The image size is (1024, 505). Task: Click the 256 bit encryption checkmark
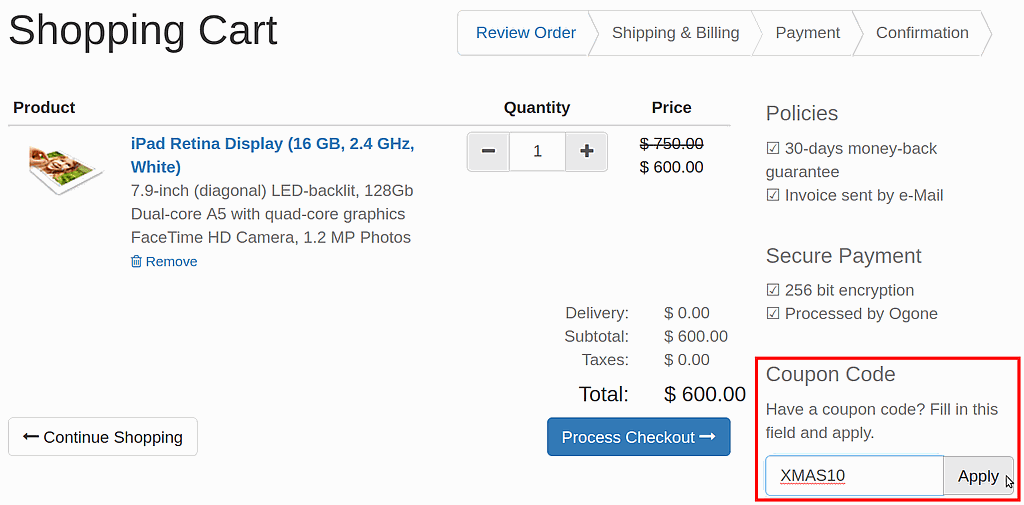coord(773,291)
